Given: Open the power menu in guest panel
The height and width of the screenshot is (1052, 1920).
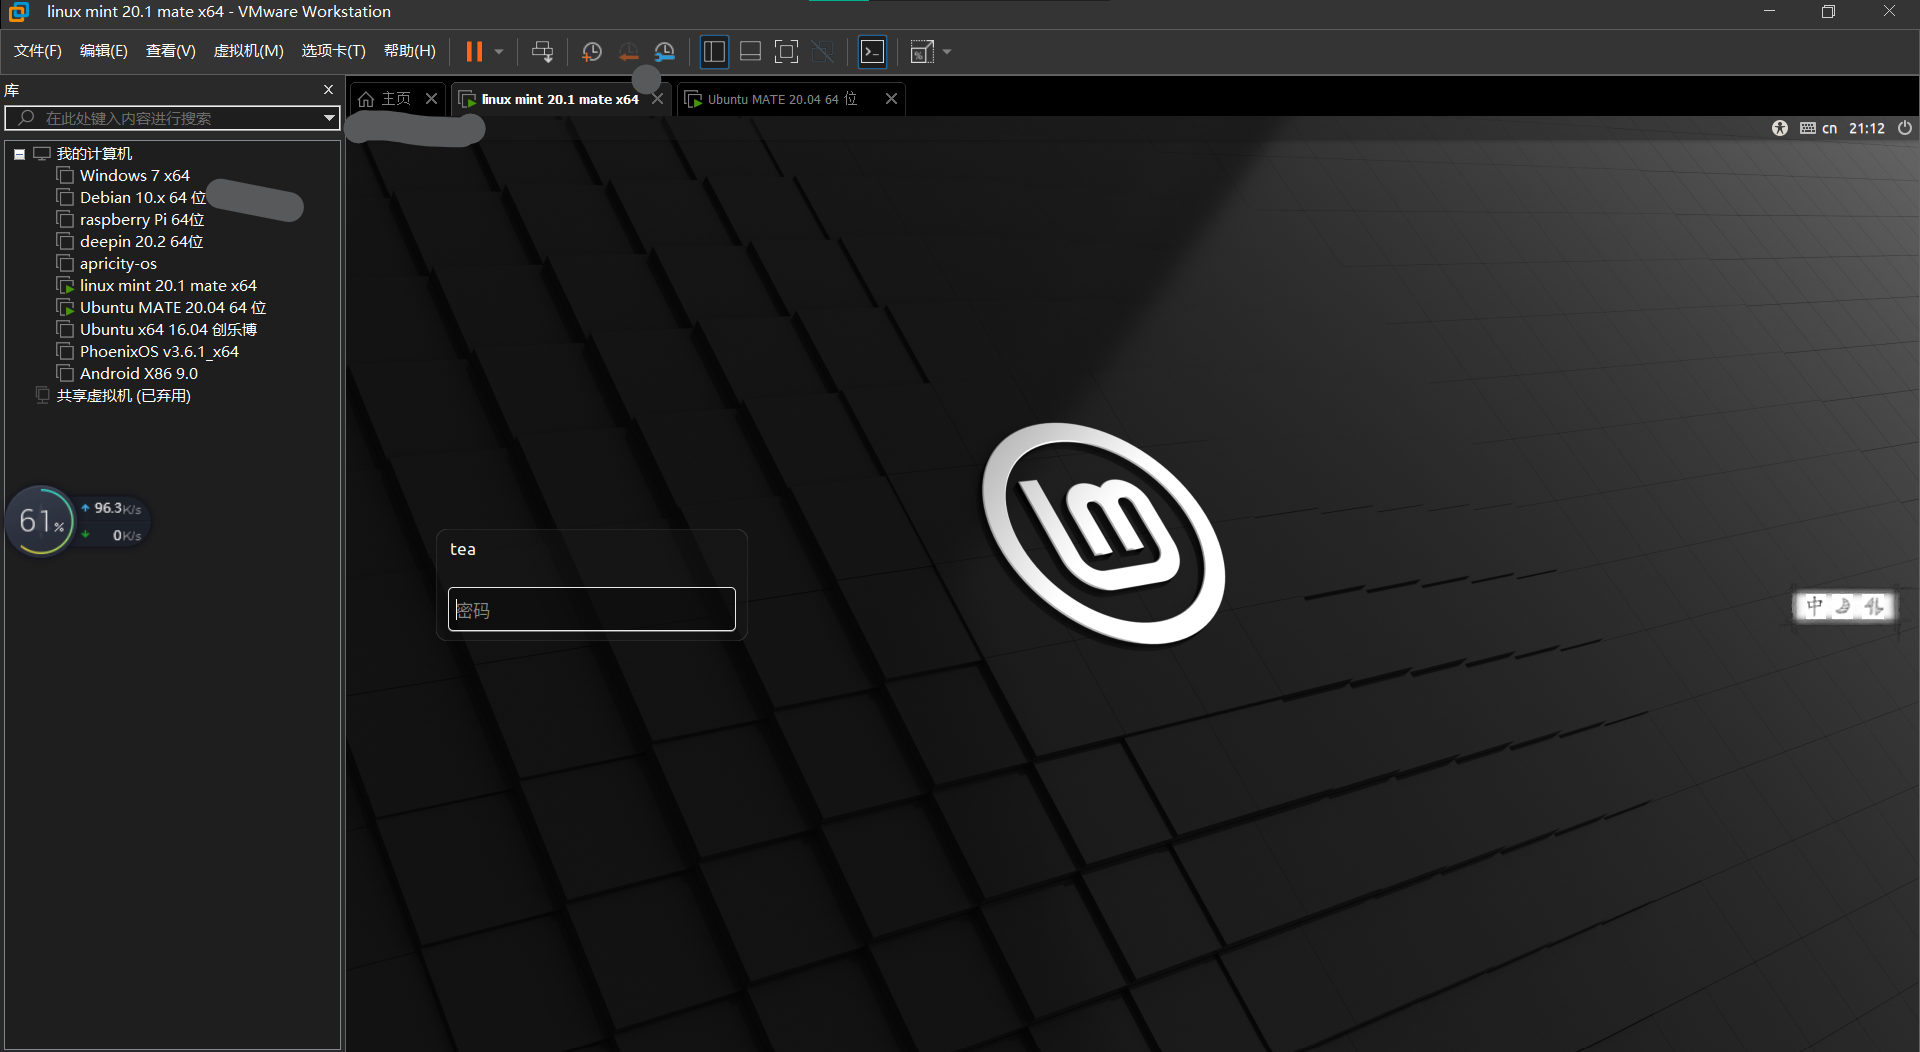Looking at the screenshot, I should tap(1904, 128).
